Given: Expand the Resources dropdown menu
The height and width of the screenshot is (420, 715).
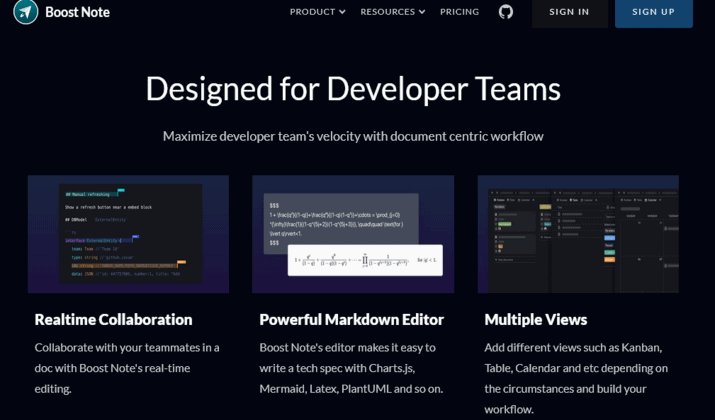Looking at the screenshot, I should [x=393, y=12].
